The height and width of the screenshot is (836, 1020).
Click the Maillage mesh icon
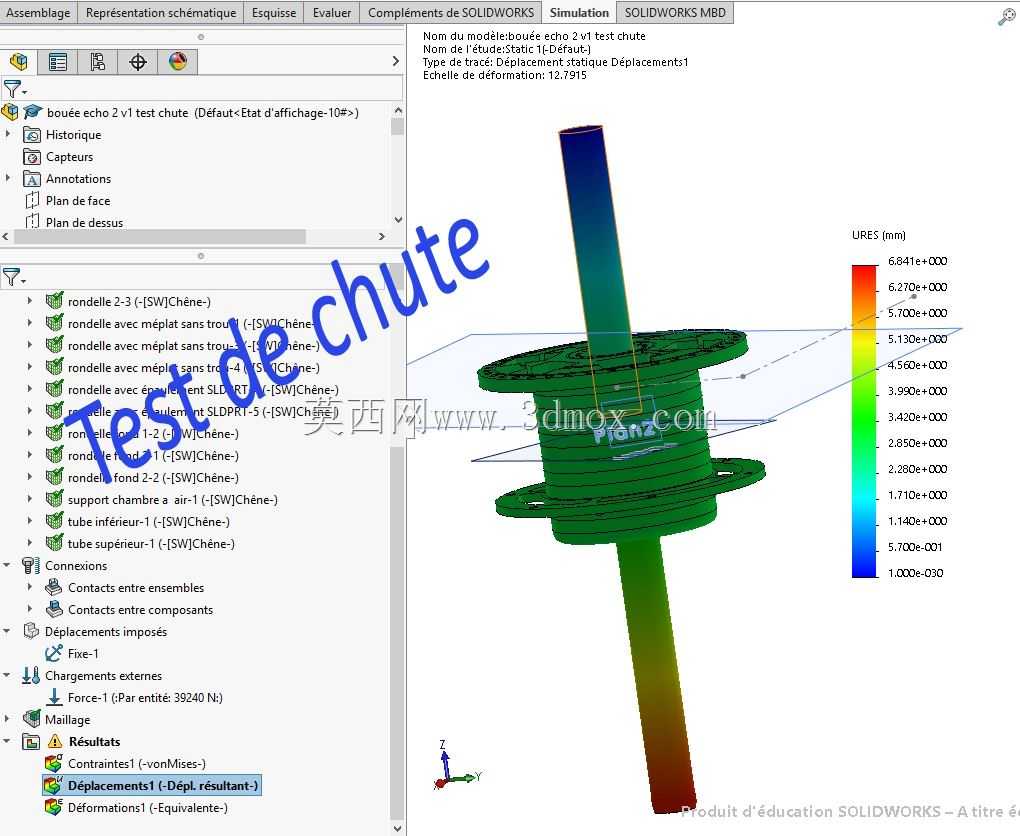tap(31, 719)
